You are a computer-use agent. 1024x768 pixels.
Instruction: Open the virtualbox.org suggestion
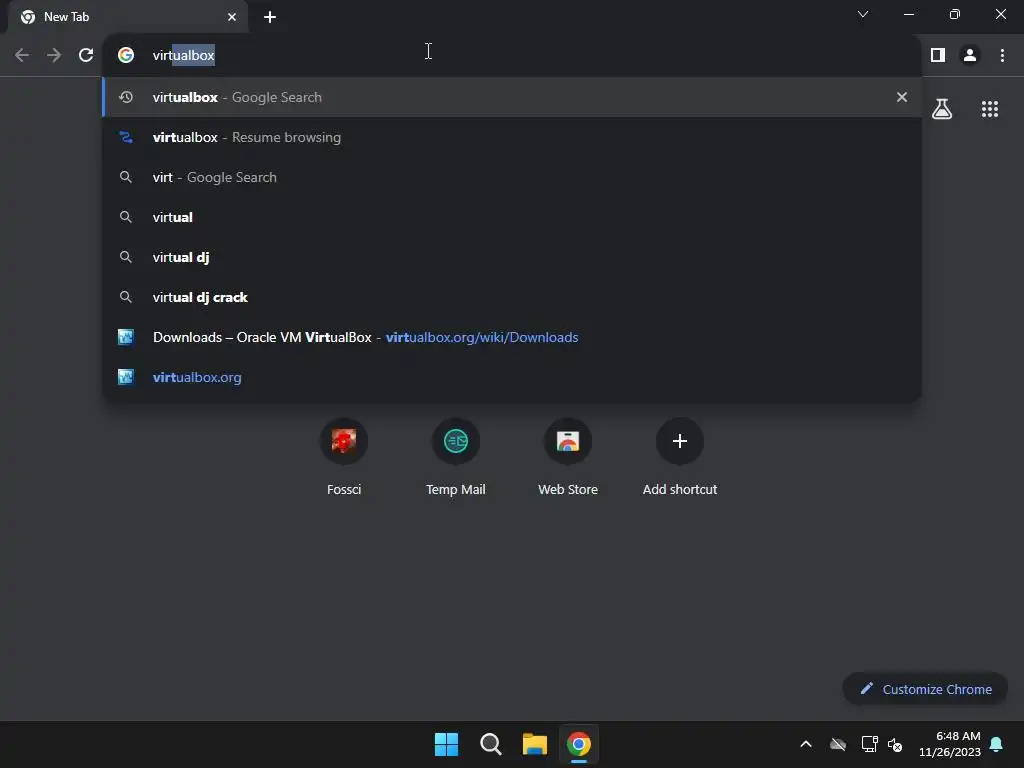[512, 377]
